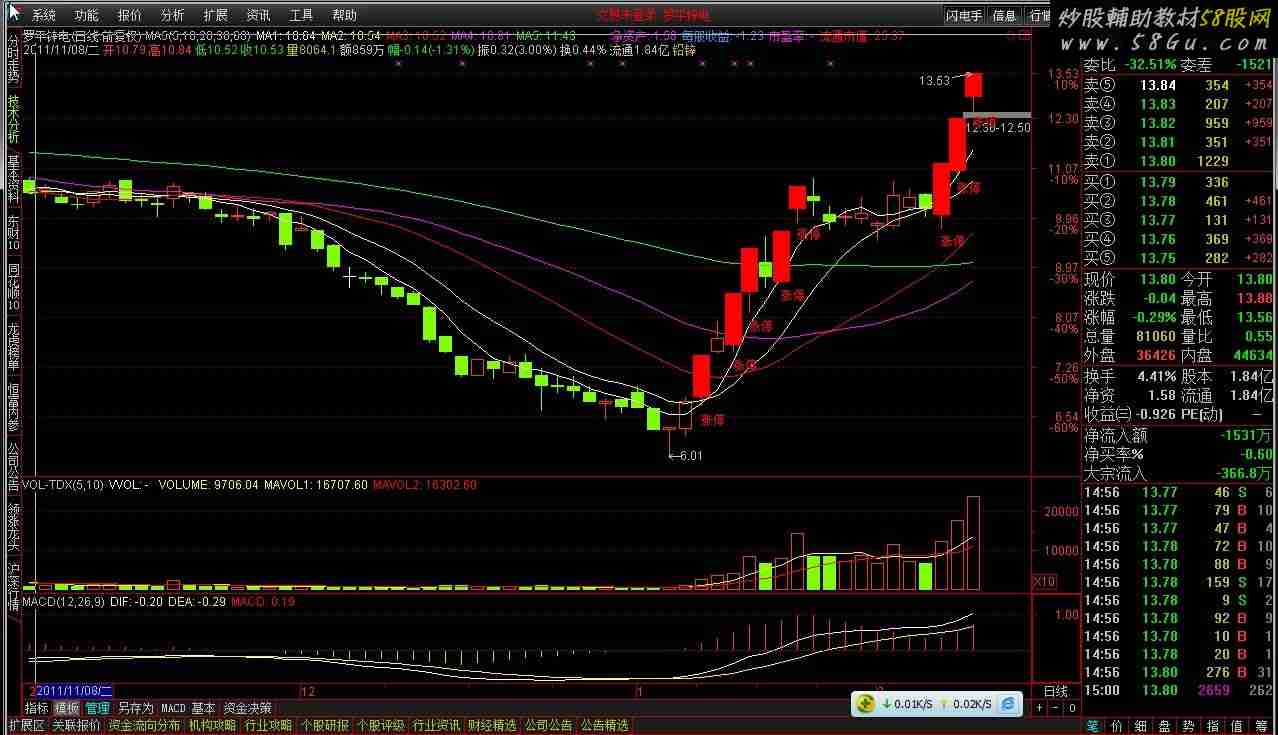1278x735 pixels.
Task: Select the 资金决策 indicator tab
Action: (246, 708)
